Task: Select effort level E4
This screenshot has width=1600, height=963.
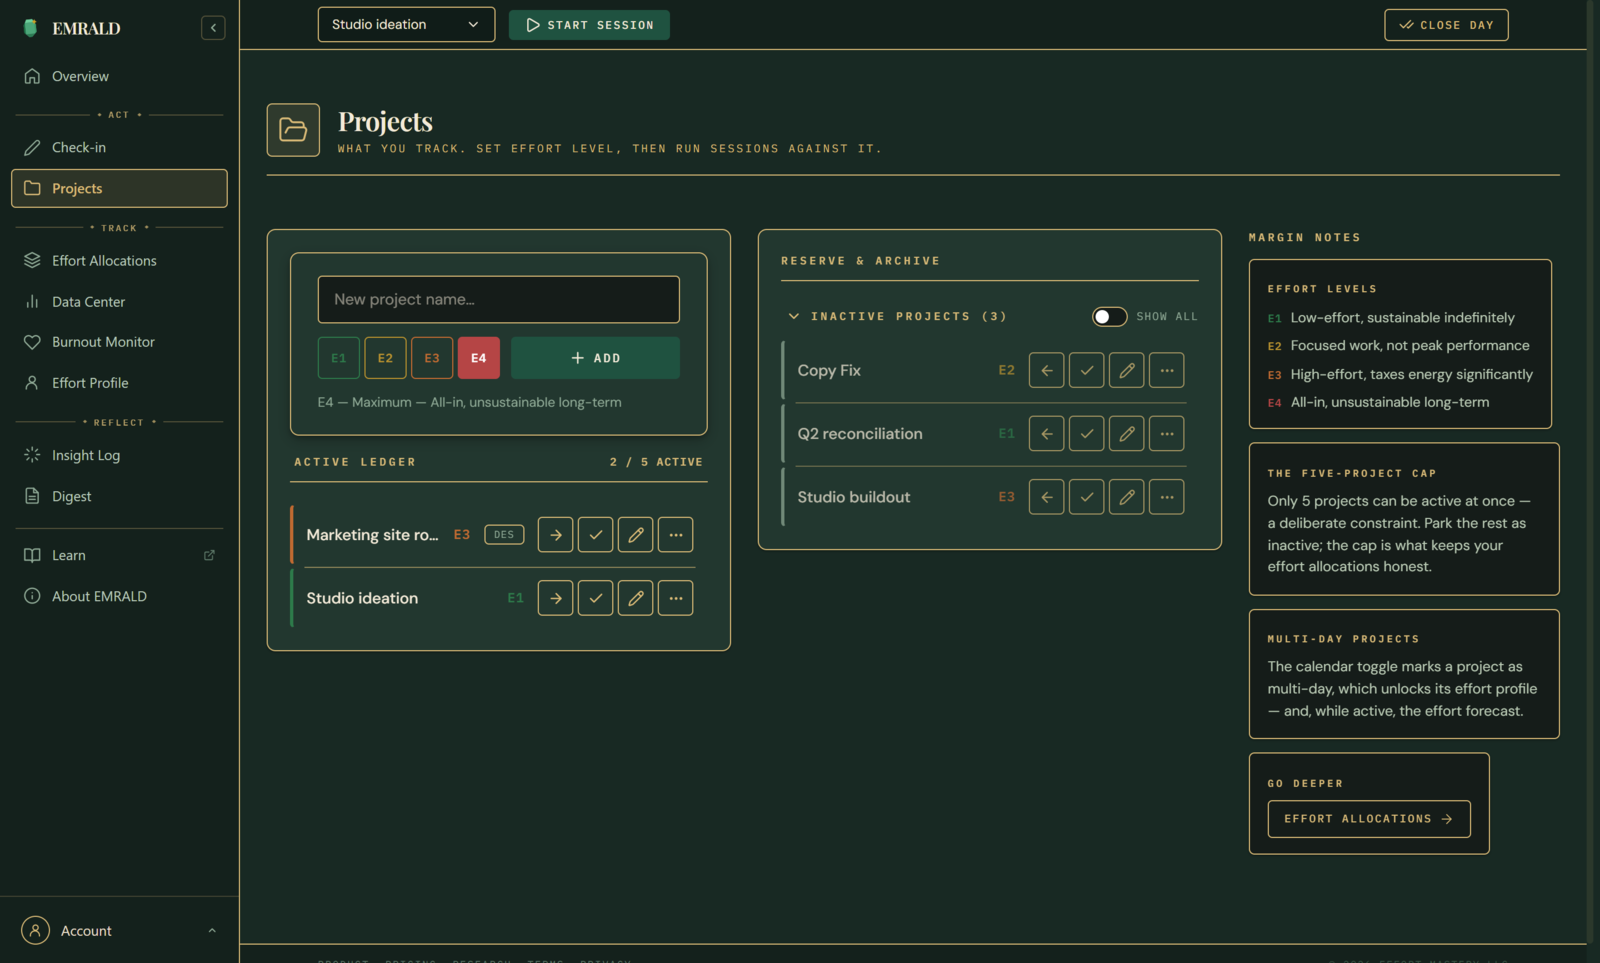Action: 479,358
